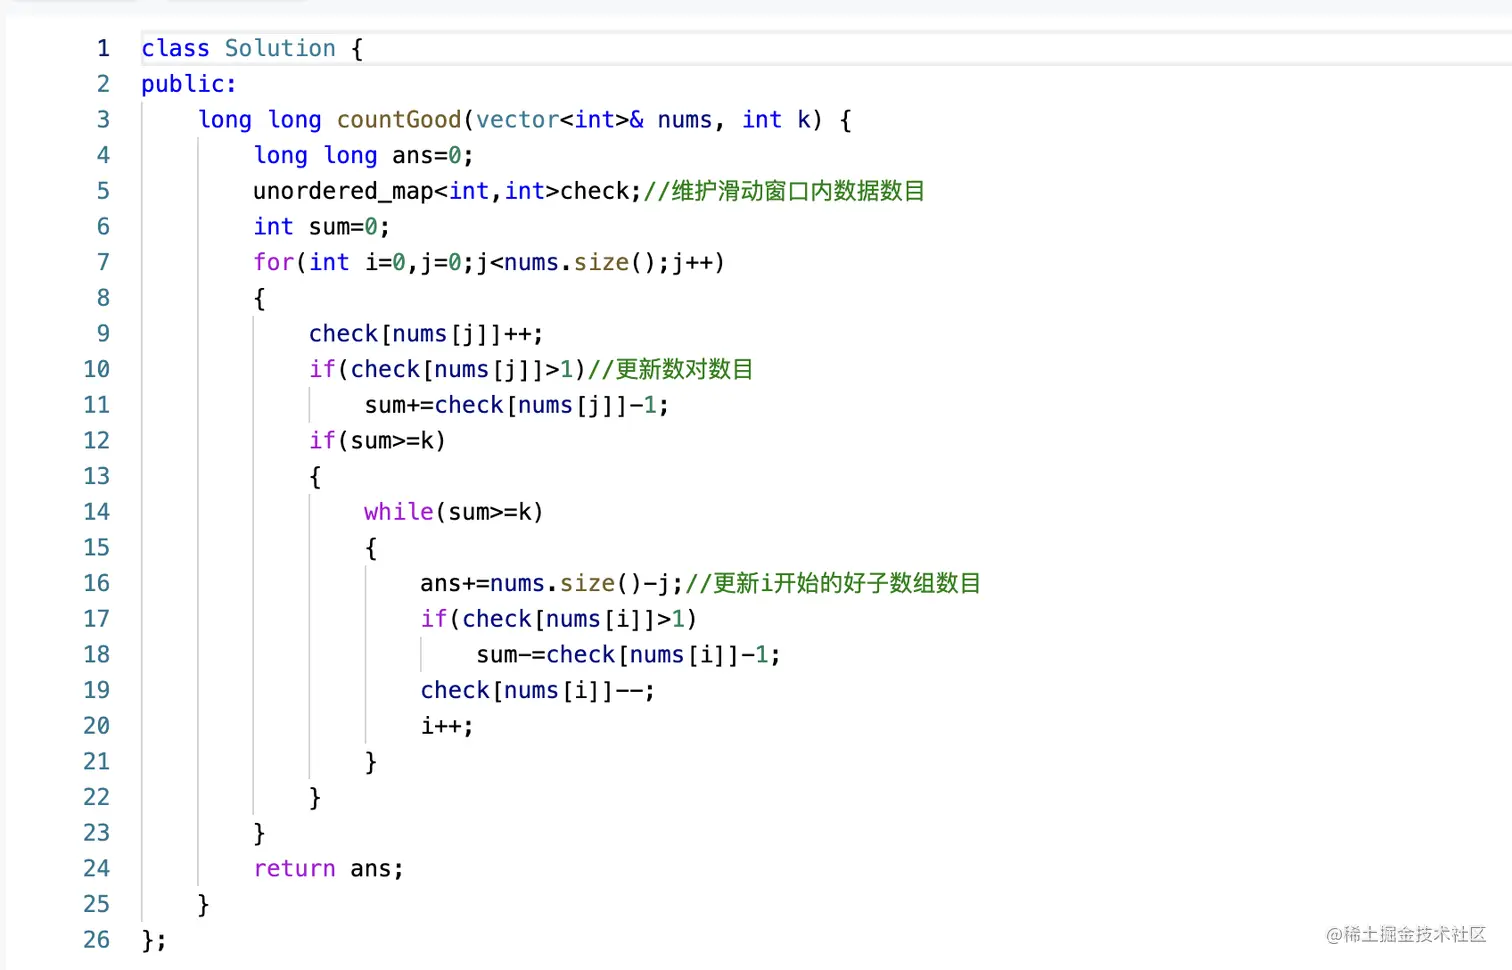Click the 'if(check[nums[i]]>1)' condition
The image size is (1512, 970).
(559, 619)
